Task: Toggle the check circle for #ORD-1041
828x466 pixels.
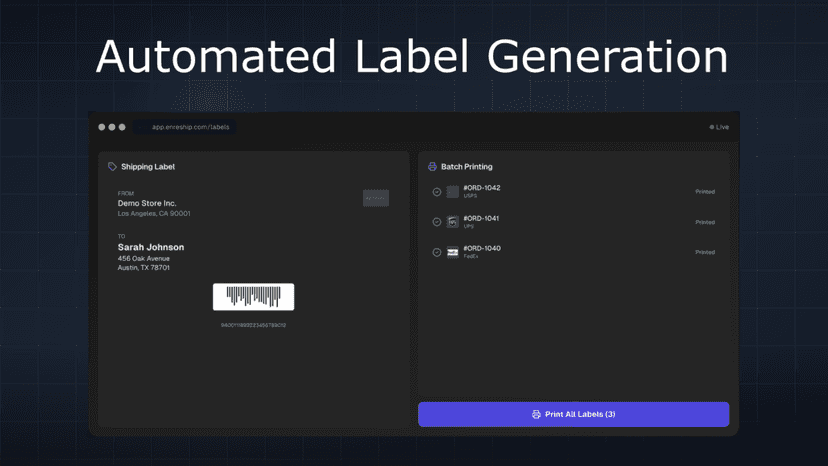Action: 437,222
